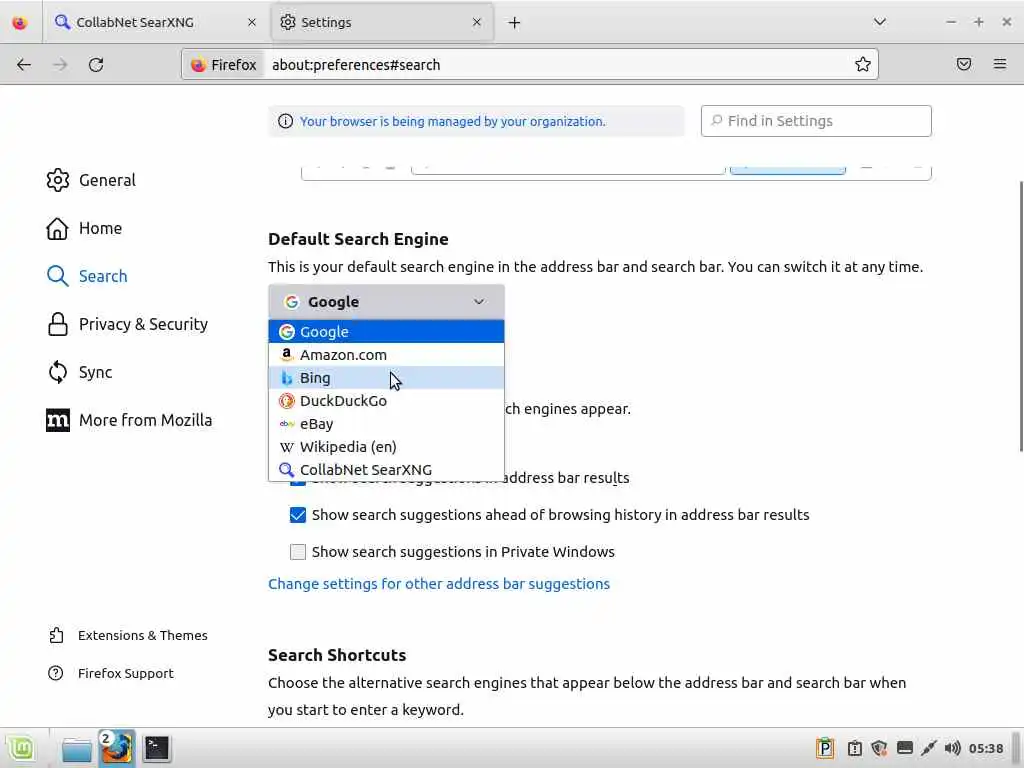Image resolution: width=1024 pixels, height=768 pixels.
Task: Click the clock showing 05:38
Action: (986, 748)
